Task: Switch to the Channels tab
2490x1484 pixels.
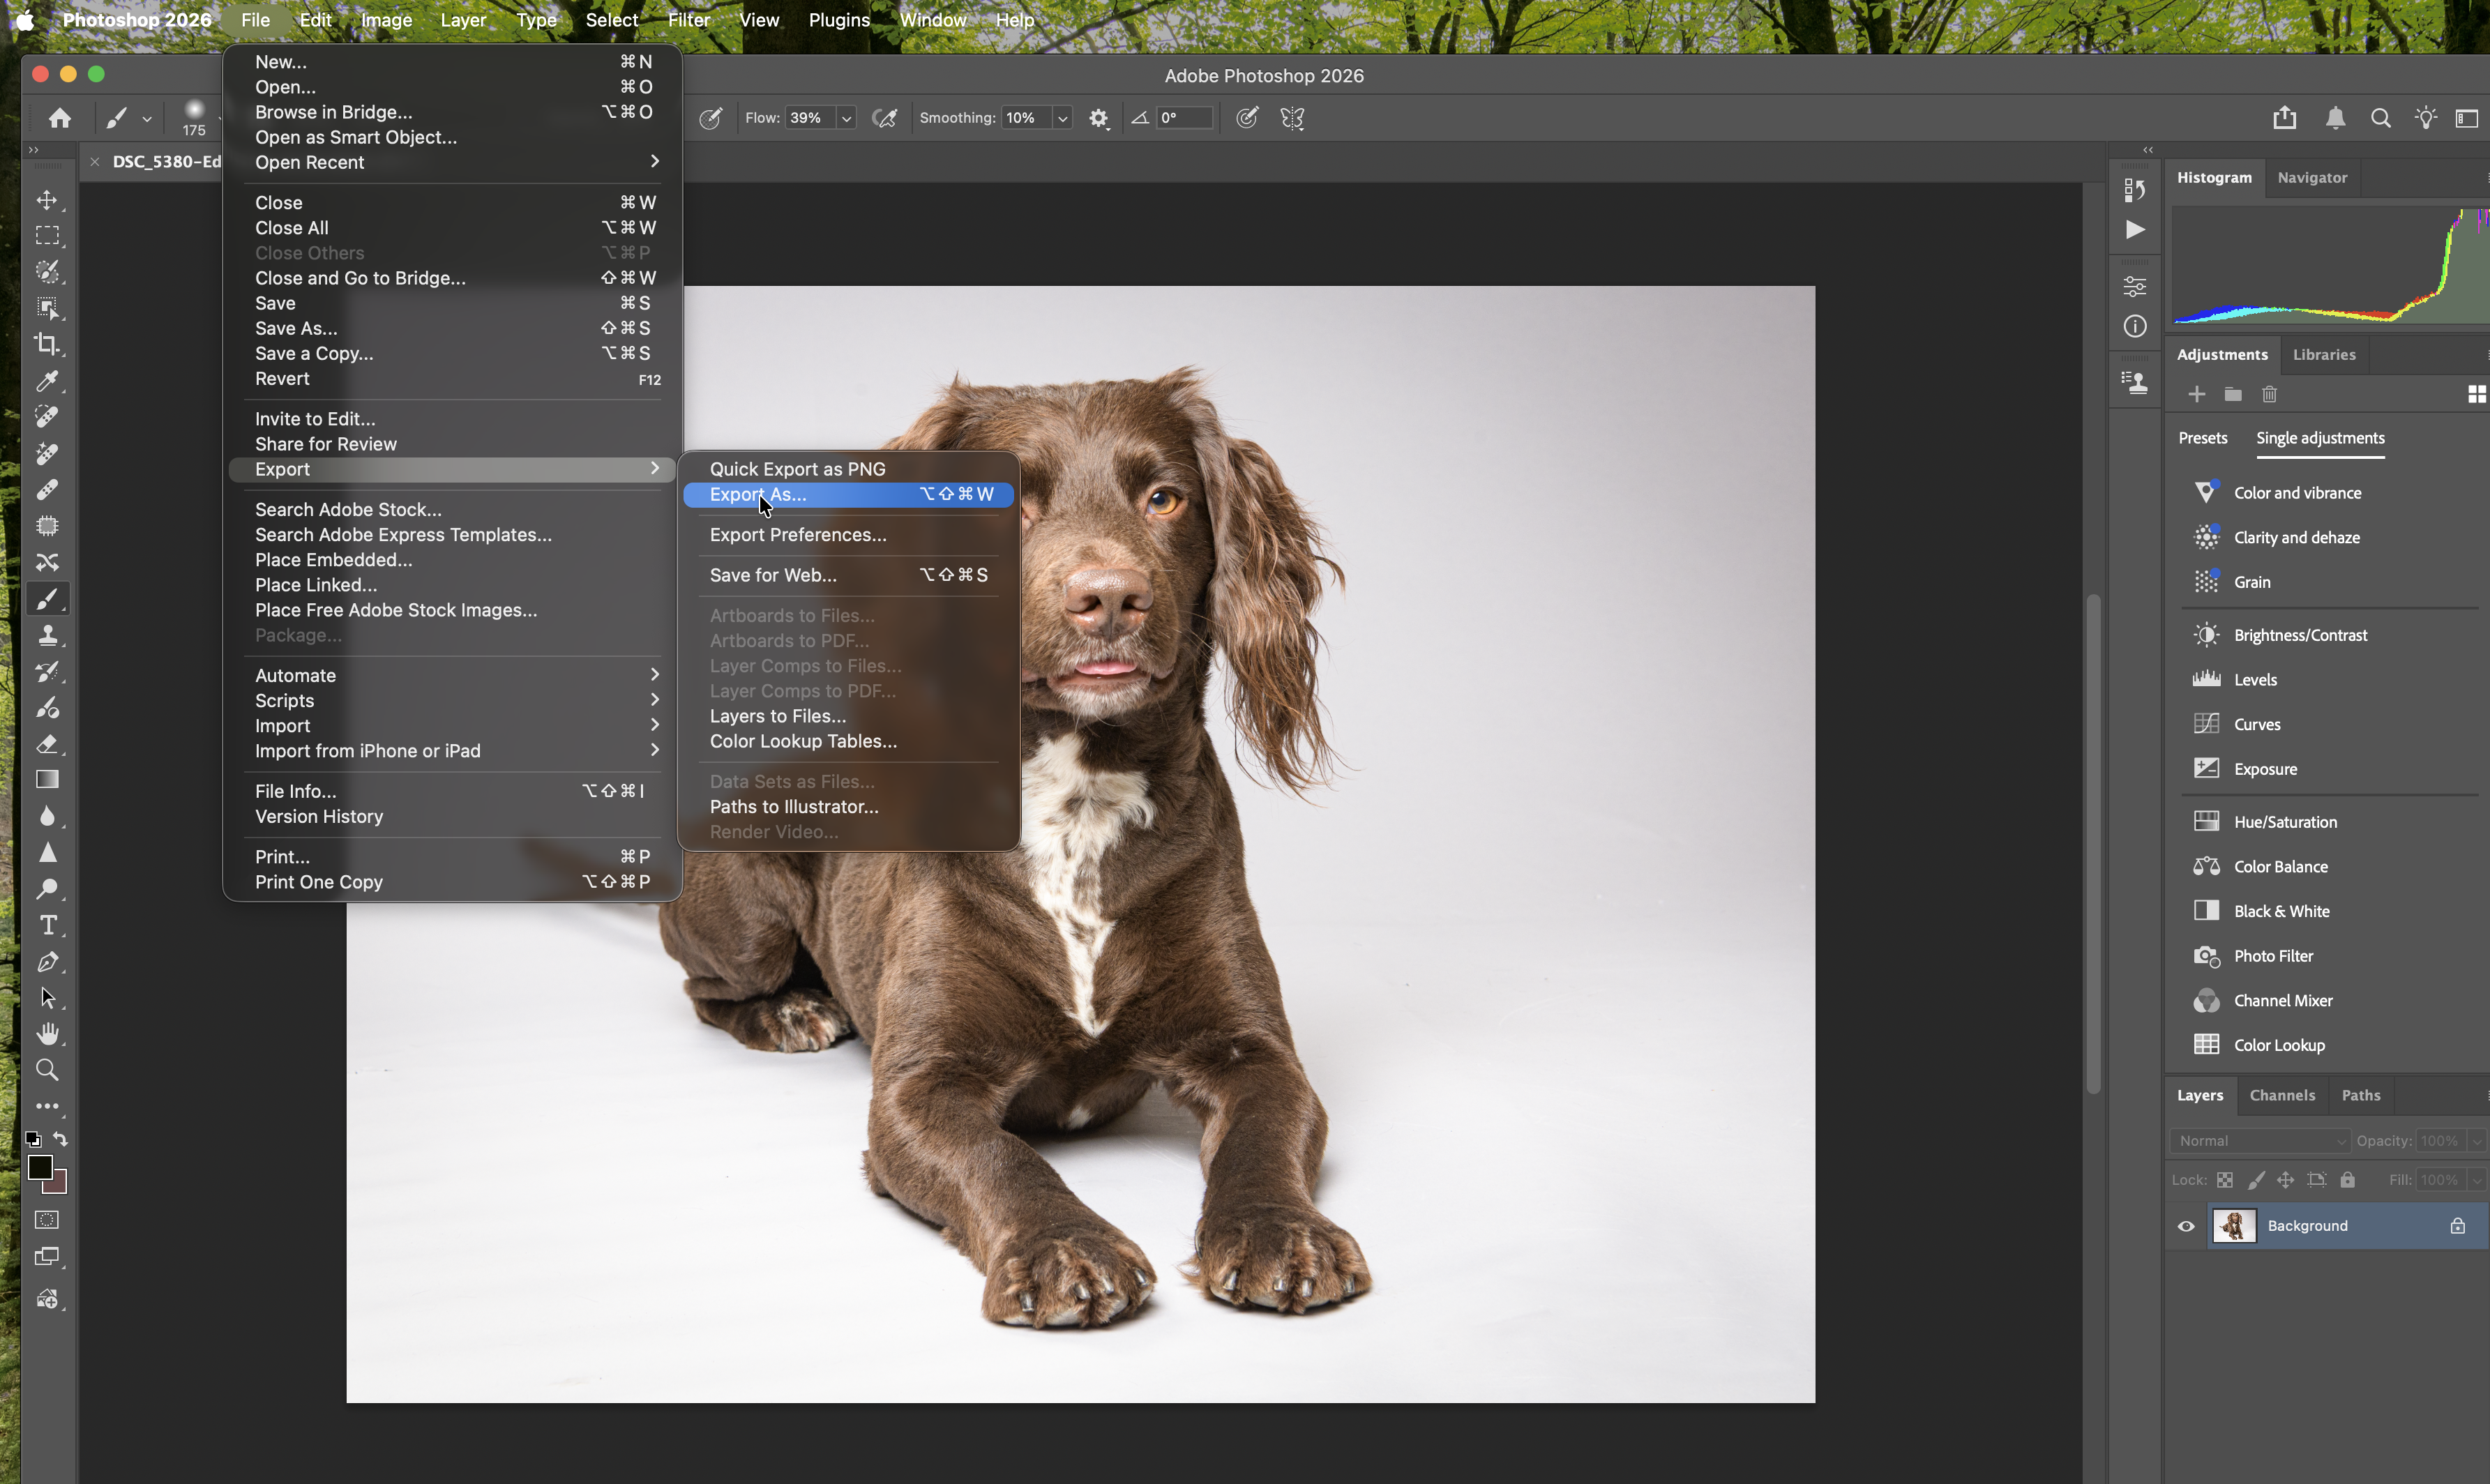Action: [x=2282, y=1095]
